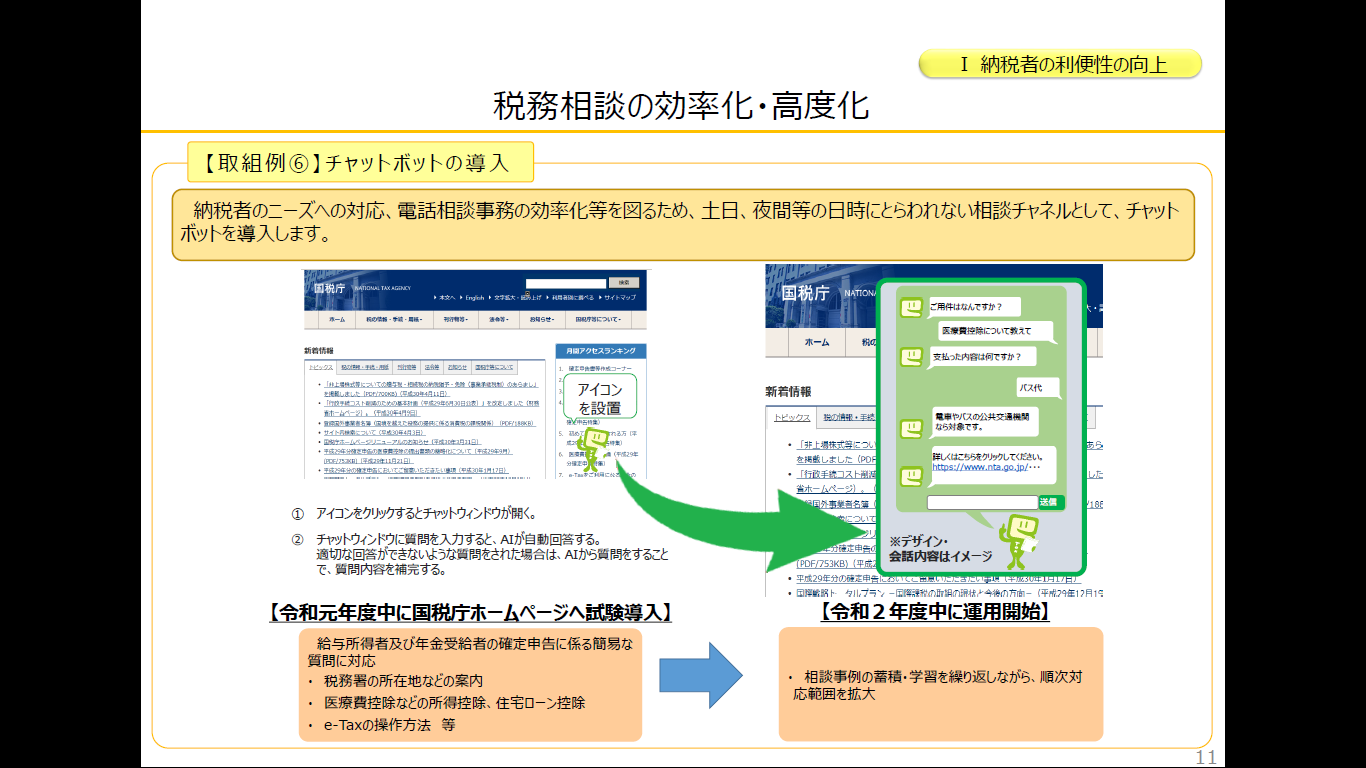Open サイト内検索について news link

click(375, 432)
